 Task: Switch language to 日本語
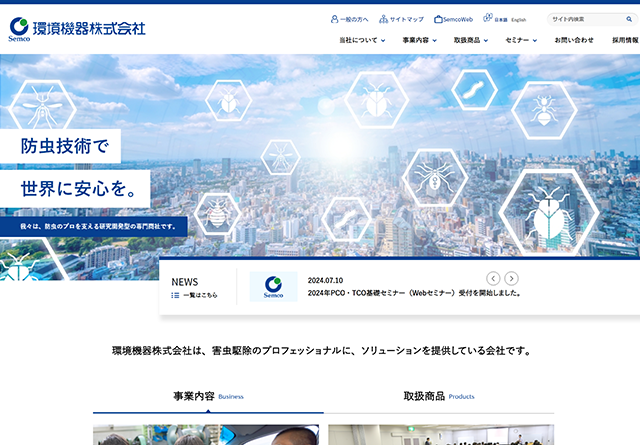501,20
